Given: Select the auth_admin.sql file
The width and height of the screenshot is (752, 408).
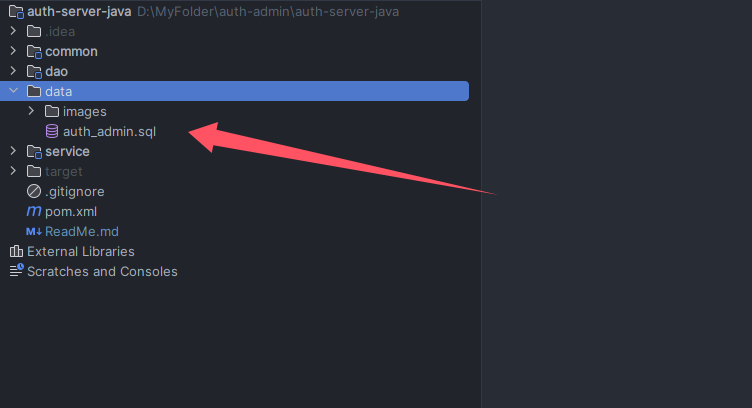Looking at the screenshot, I should pos(109,131).
